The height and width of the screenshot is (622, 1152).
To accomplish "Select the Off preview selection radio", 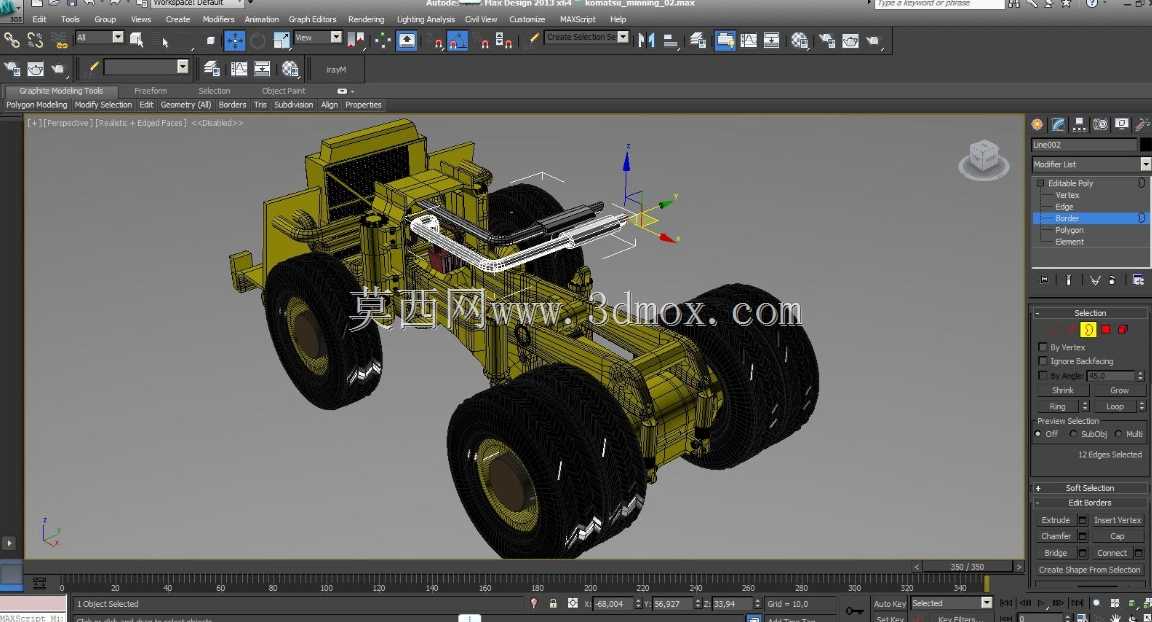I will click(x=1038, y=434).
